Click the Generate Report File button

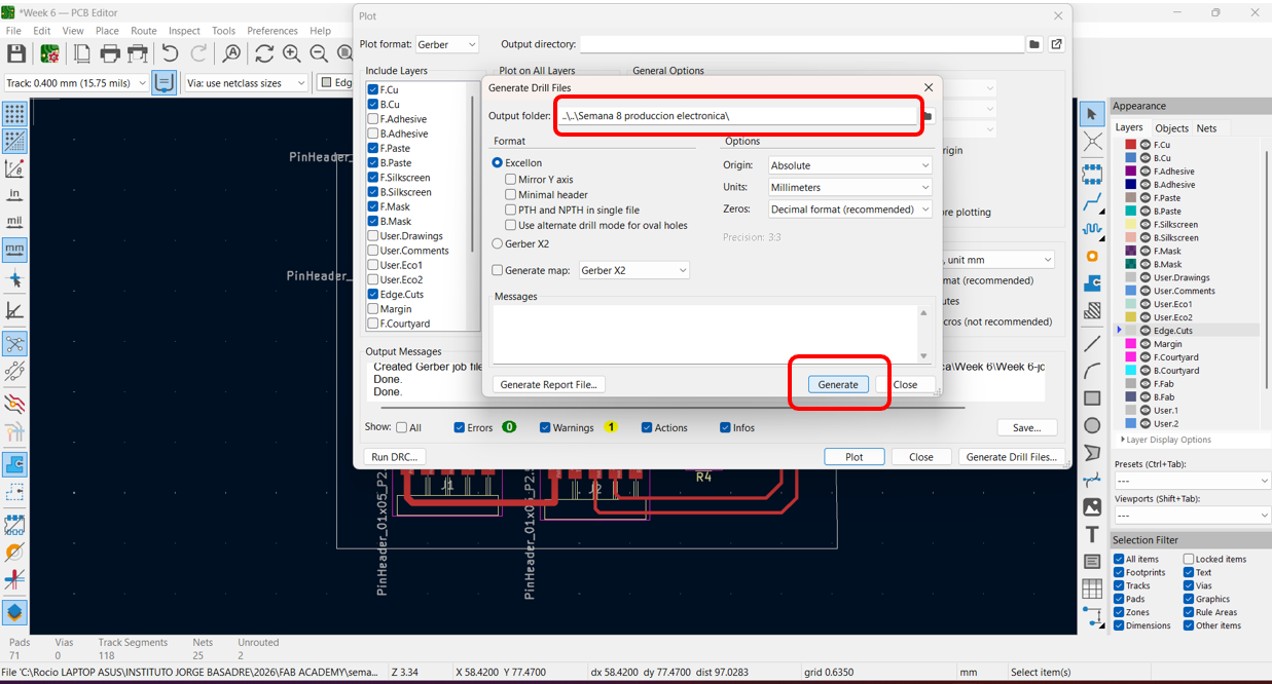[548, 384]
